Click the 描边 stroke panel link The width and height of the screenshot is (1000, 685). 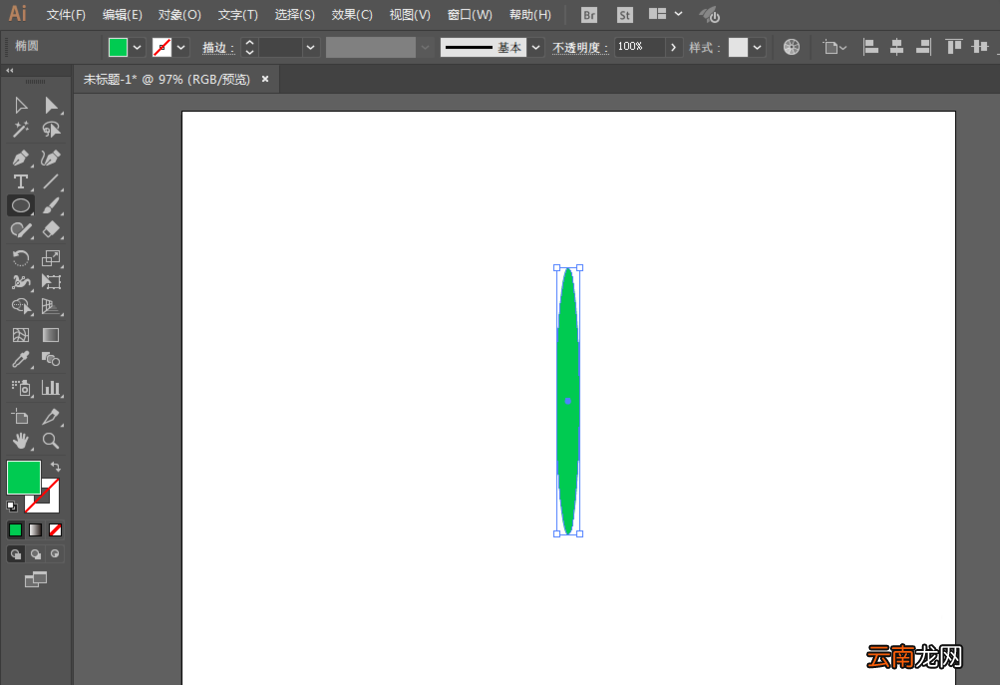tap(217, 47)
